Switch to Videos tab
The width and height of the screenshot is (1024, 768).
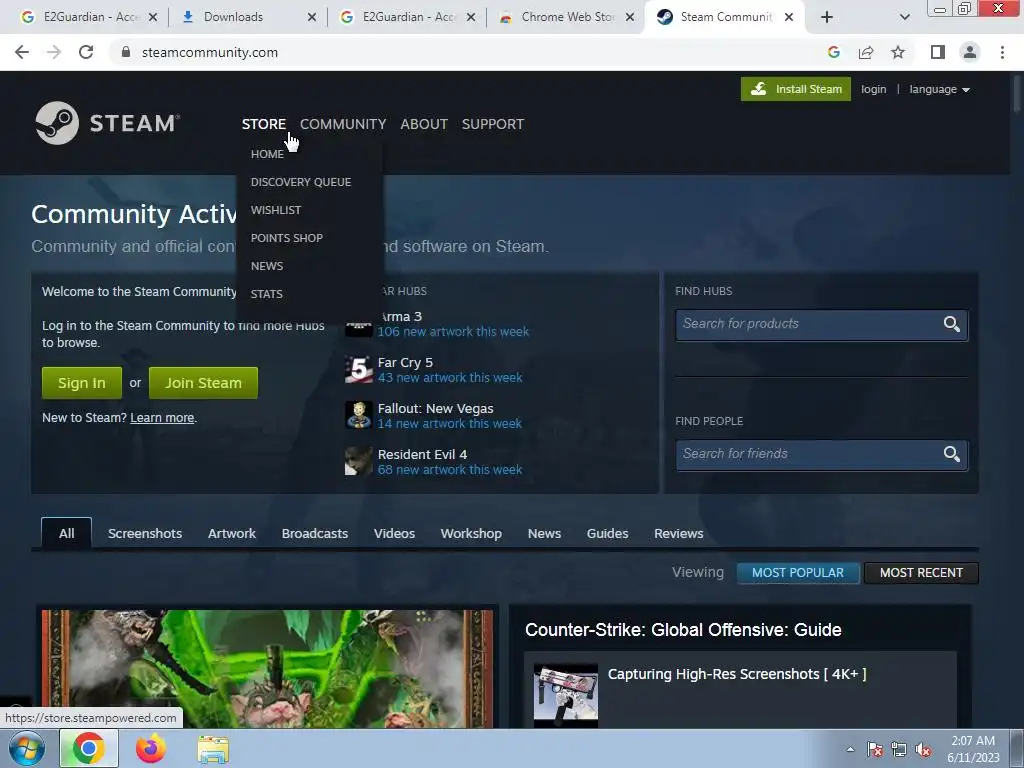click(394, 534)
